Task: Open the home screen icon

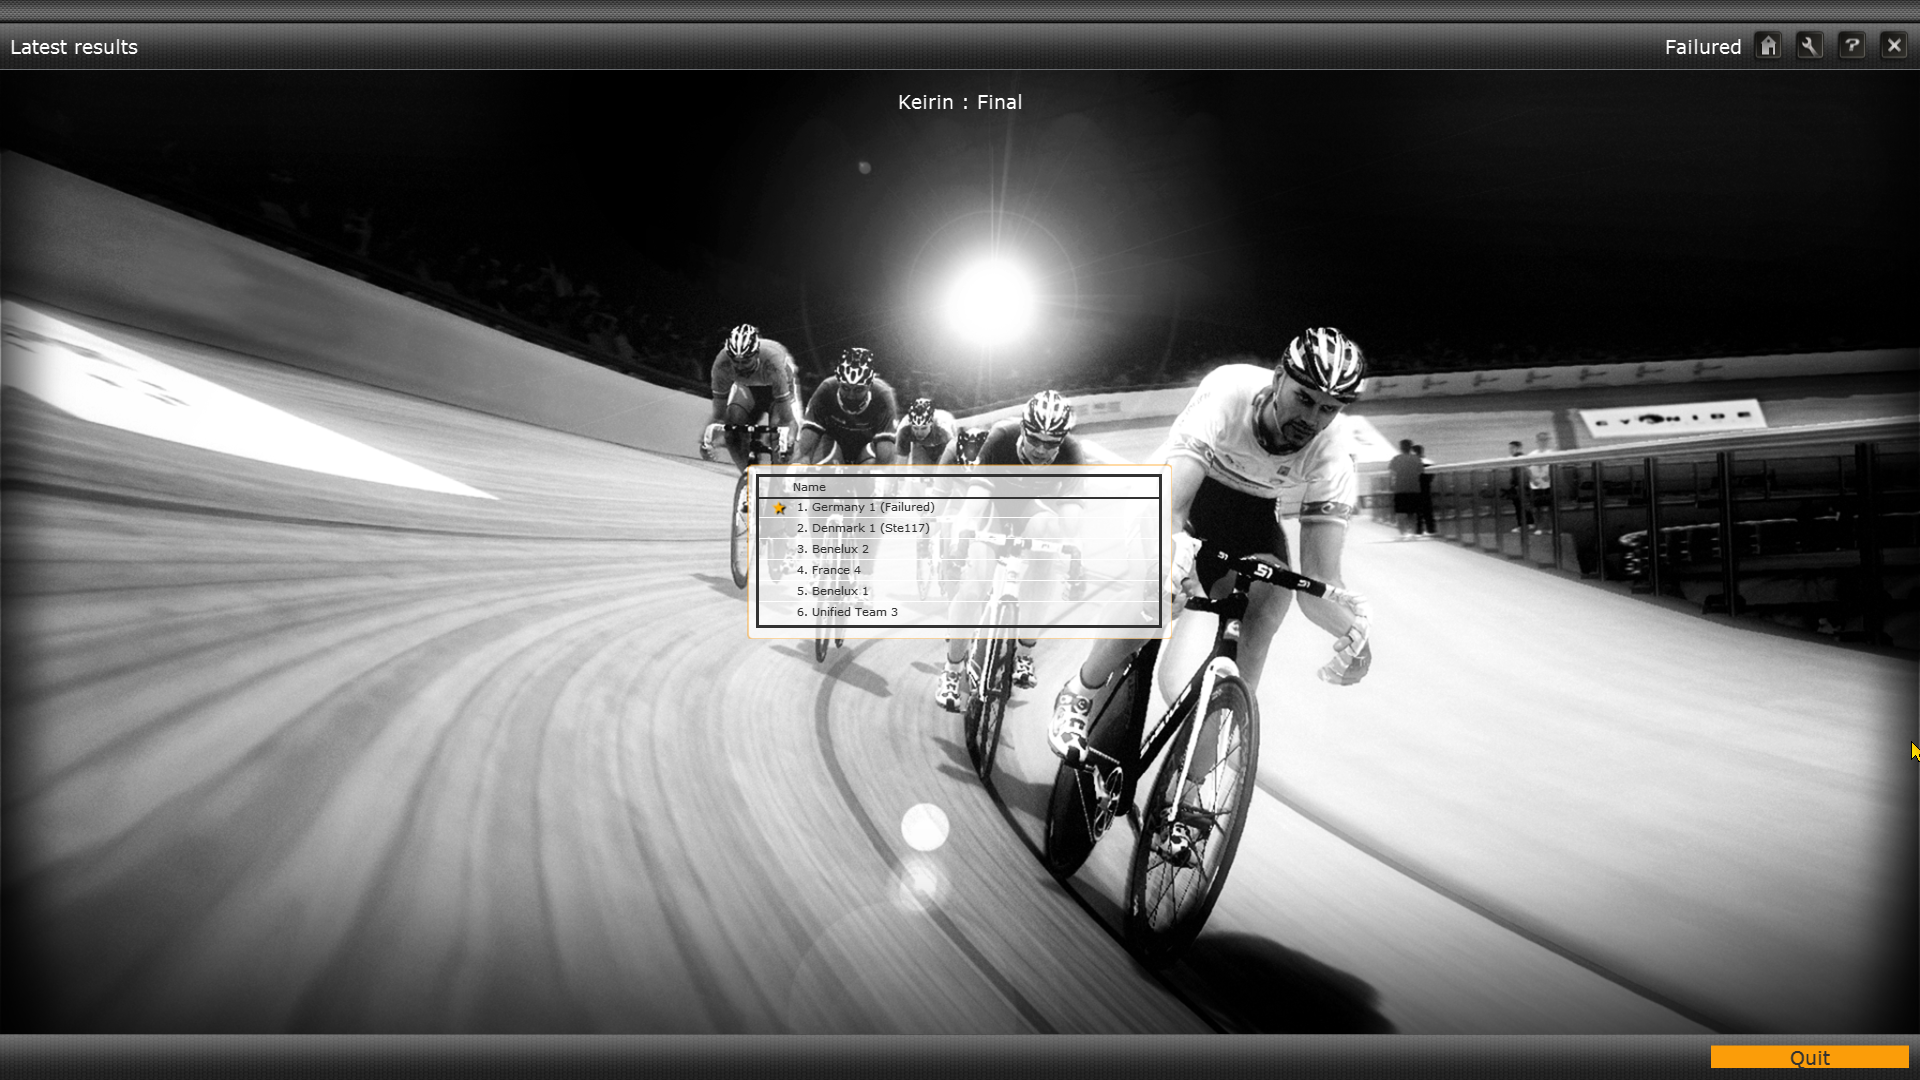Action: click(x=1768, y=46)
